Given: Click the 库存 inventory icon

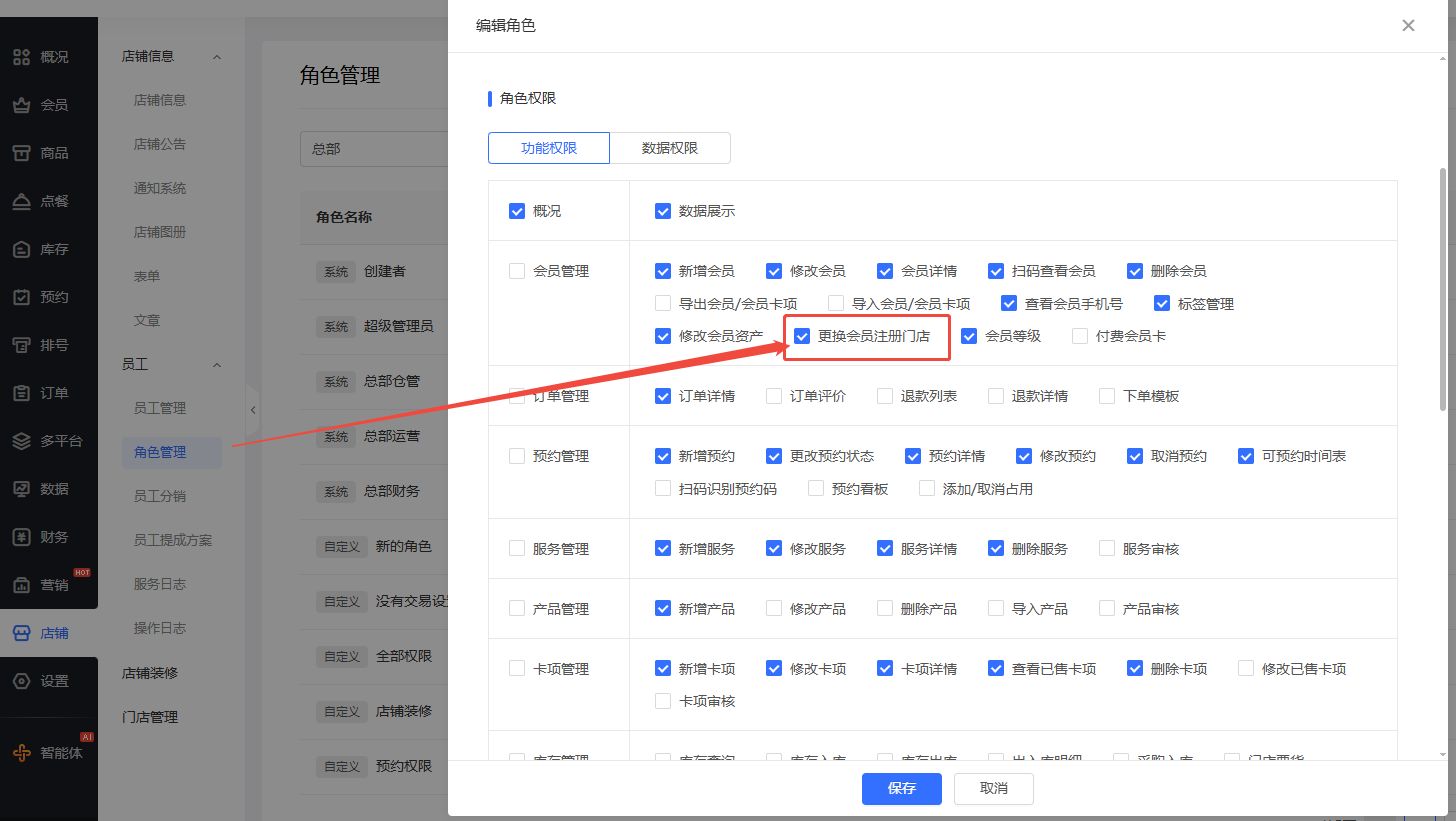Looking at the screenshot, I should coord(22,249).
